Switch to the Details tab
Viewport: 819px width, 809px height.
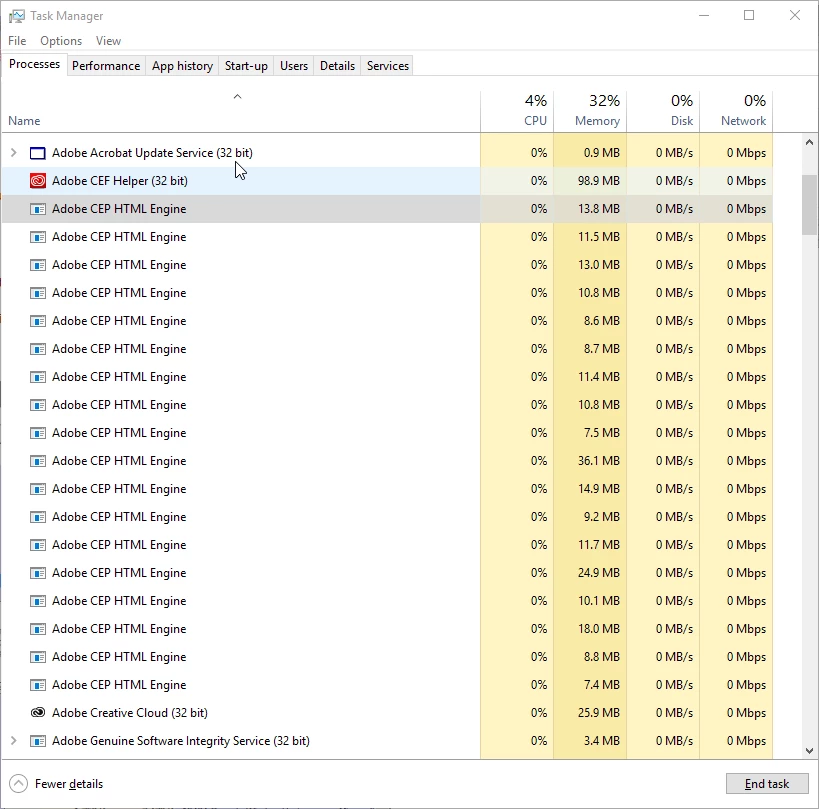pyautogui.click(x=337, y=66)
